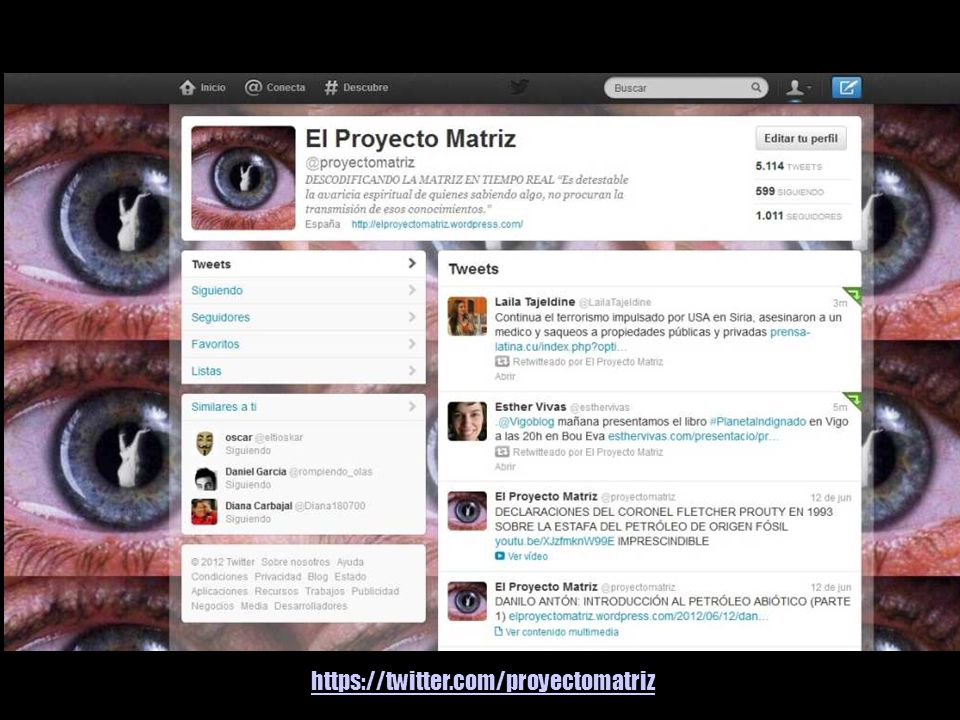960x720 pixels.
Task: Click Abrir under Esther Vivas tweet
Action: coord(505,467)
